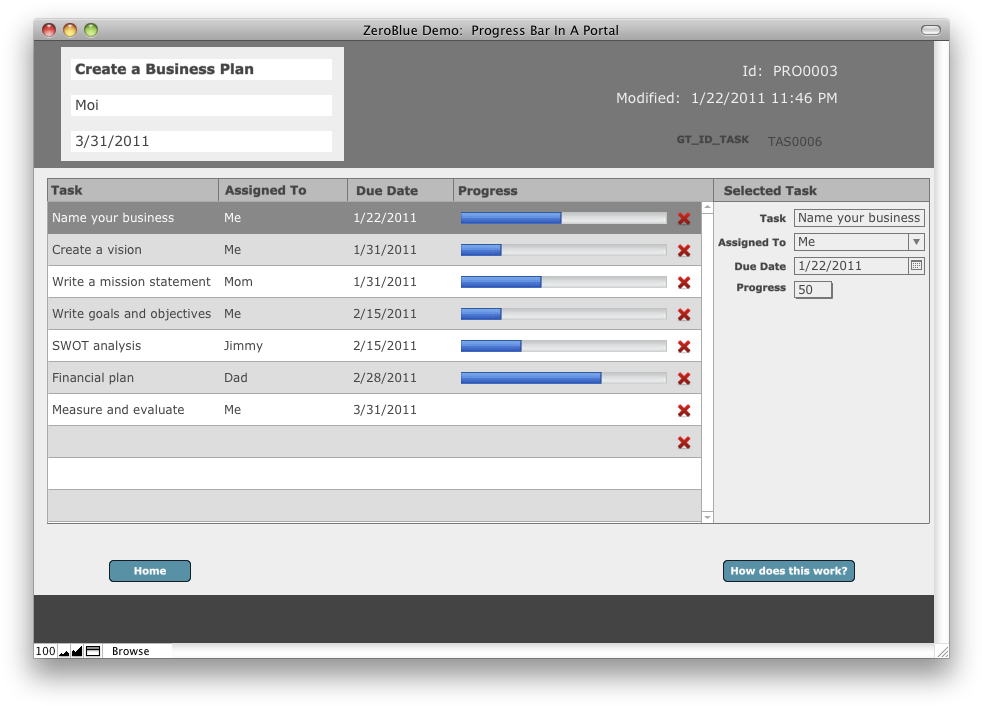This screenshot has width=982, height=706.
Task: Click the Dad assignee cell
Action: click(x=235, y=378)
